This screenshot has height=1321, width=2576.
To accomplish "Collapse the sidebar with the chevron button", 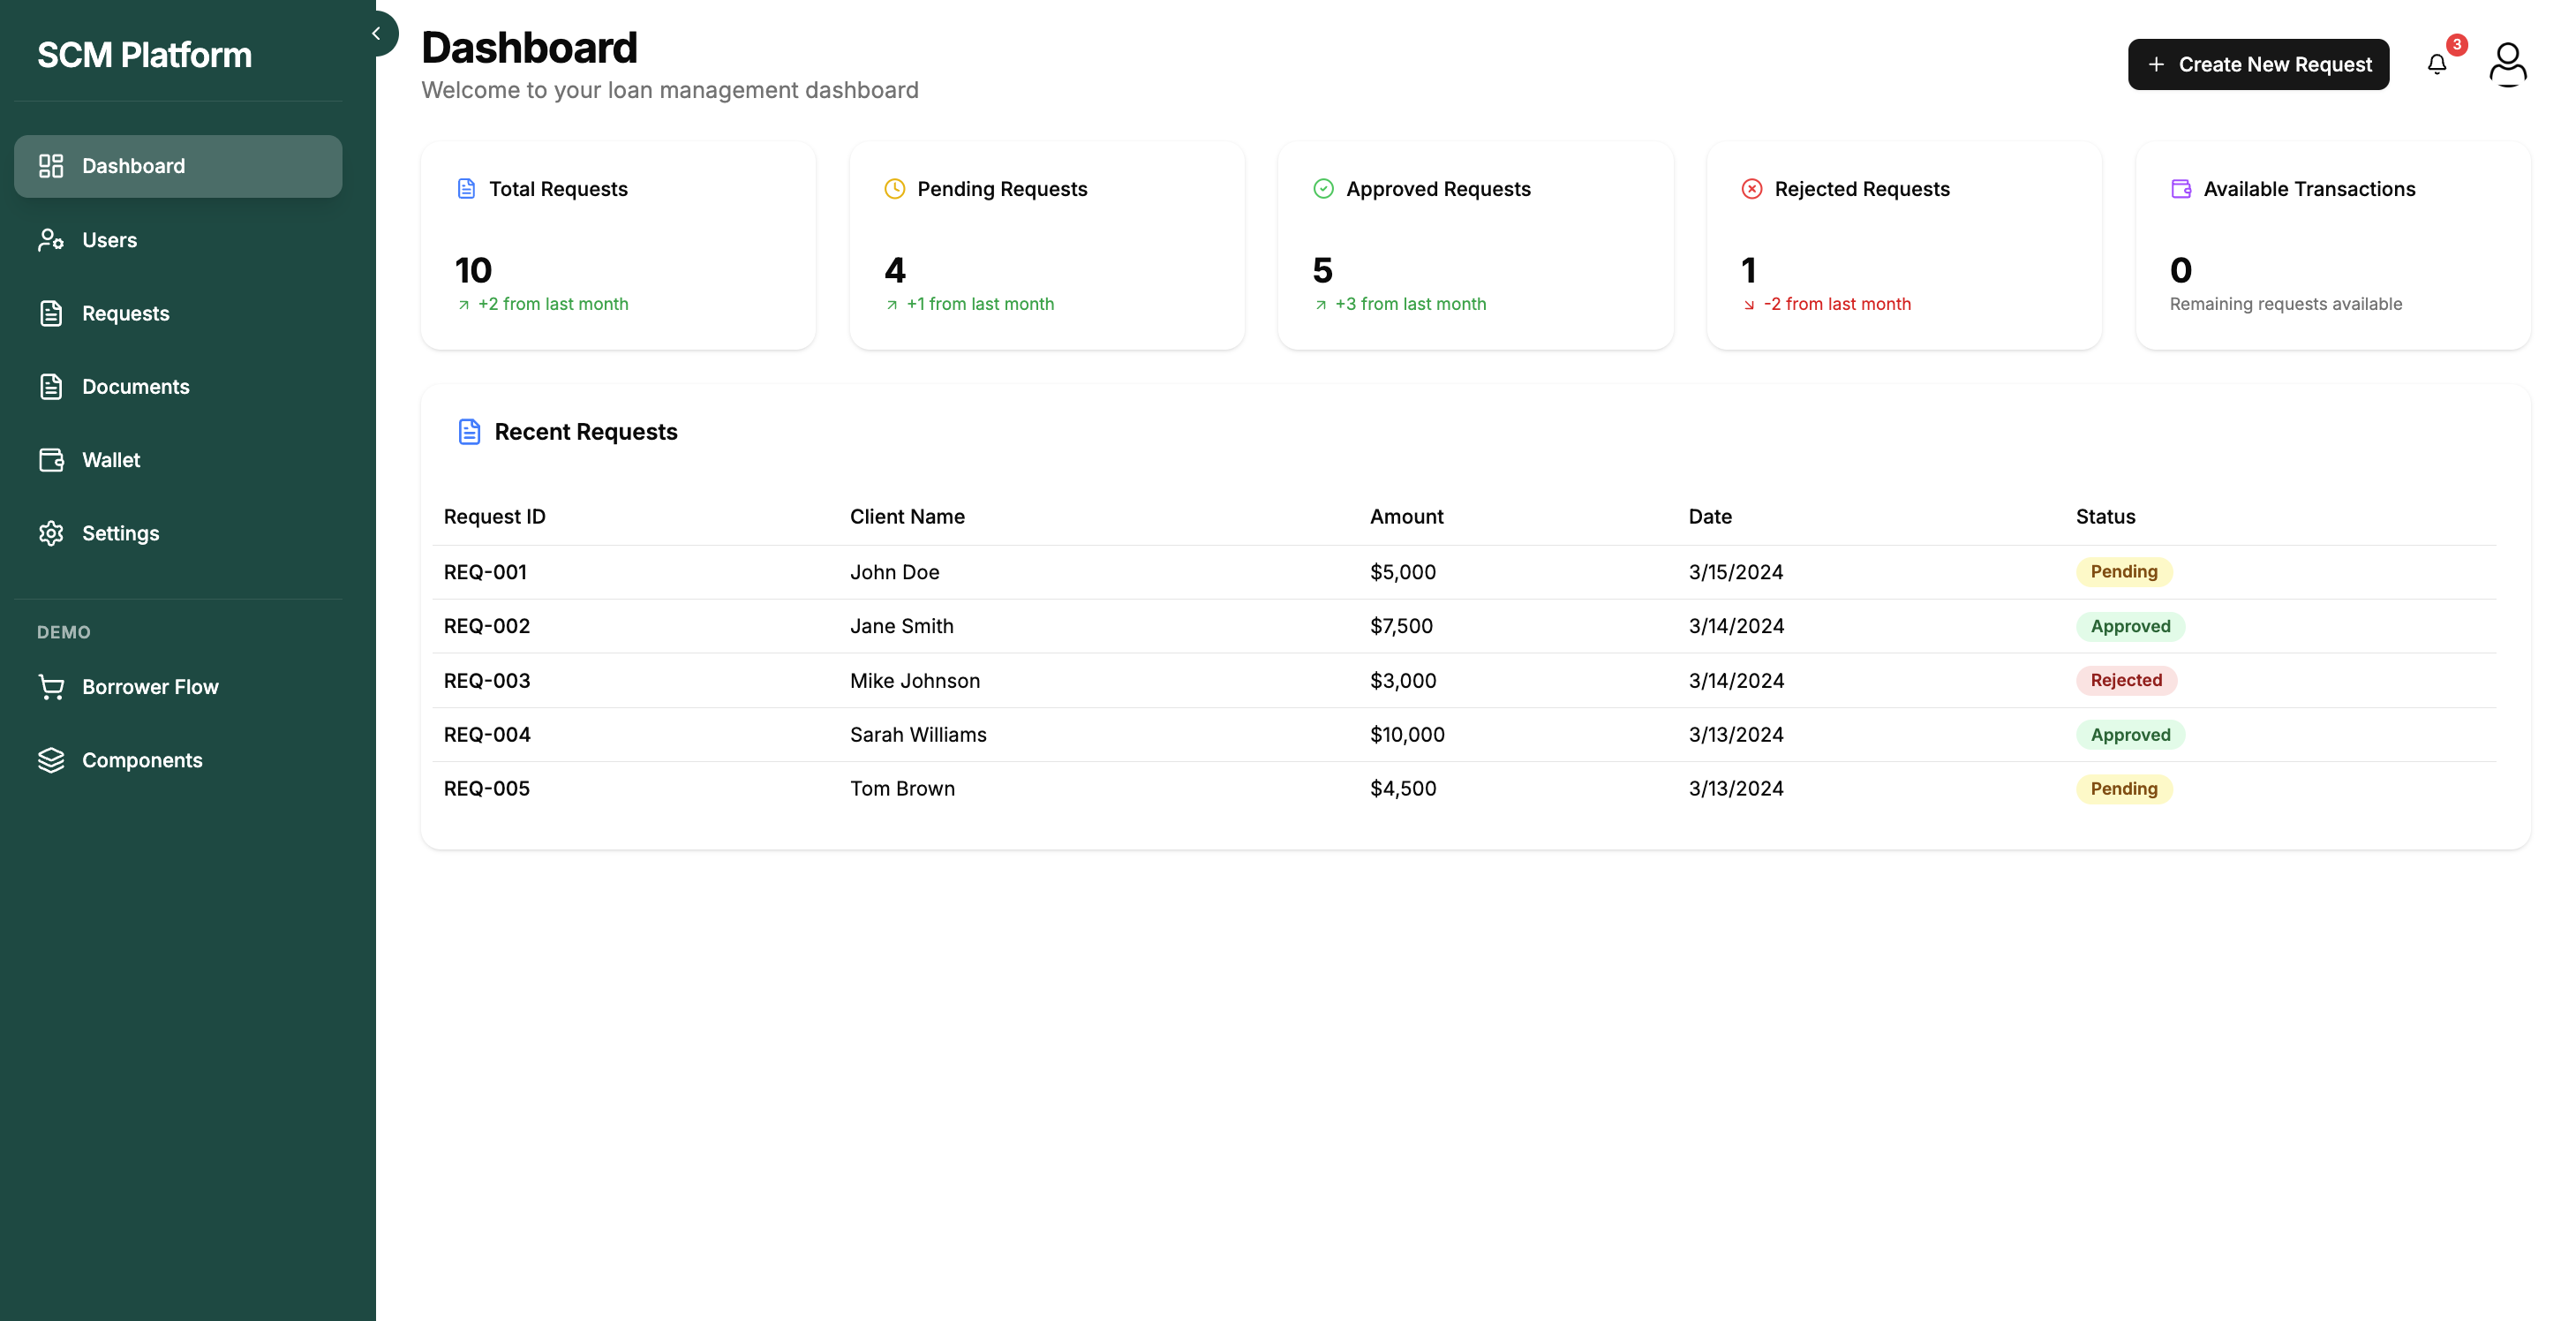I will (377, 33).
